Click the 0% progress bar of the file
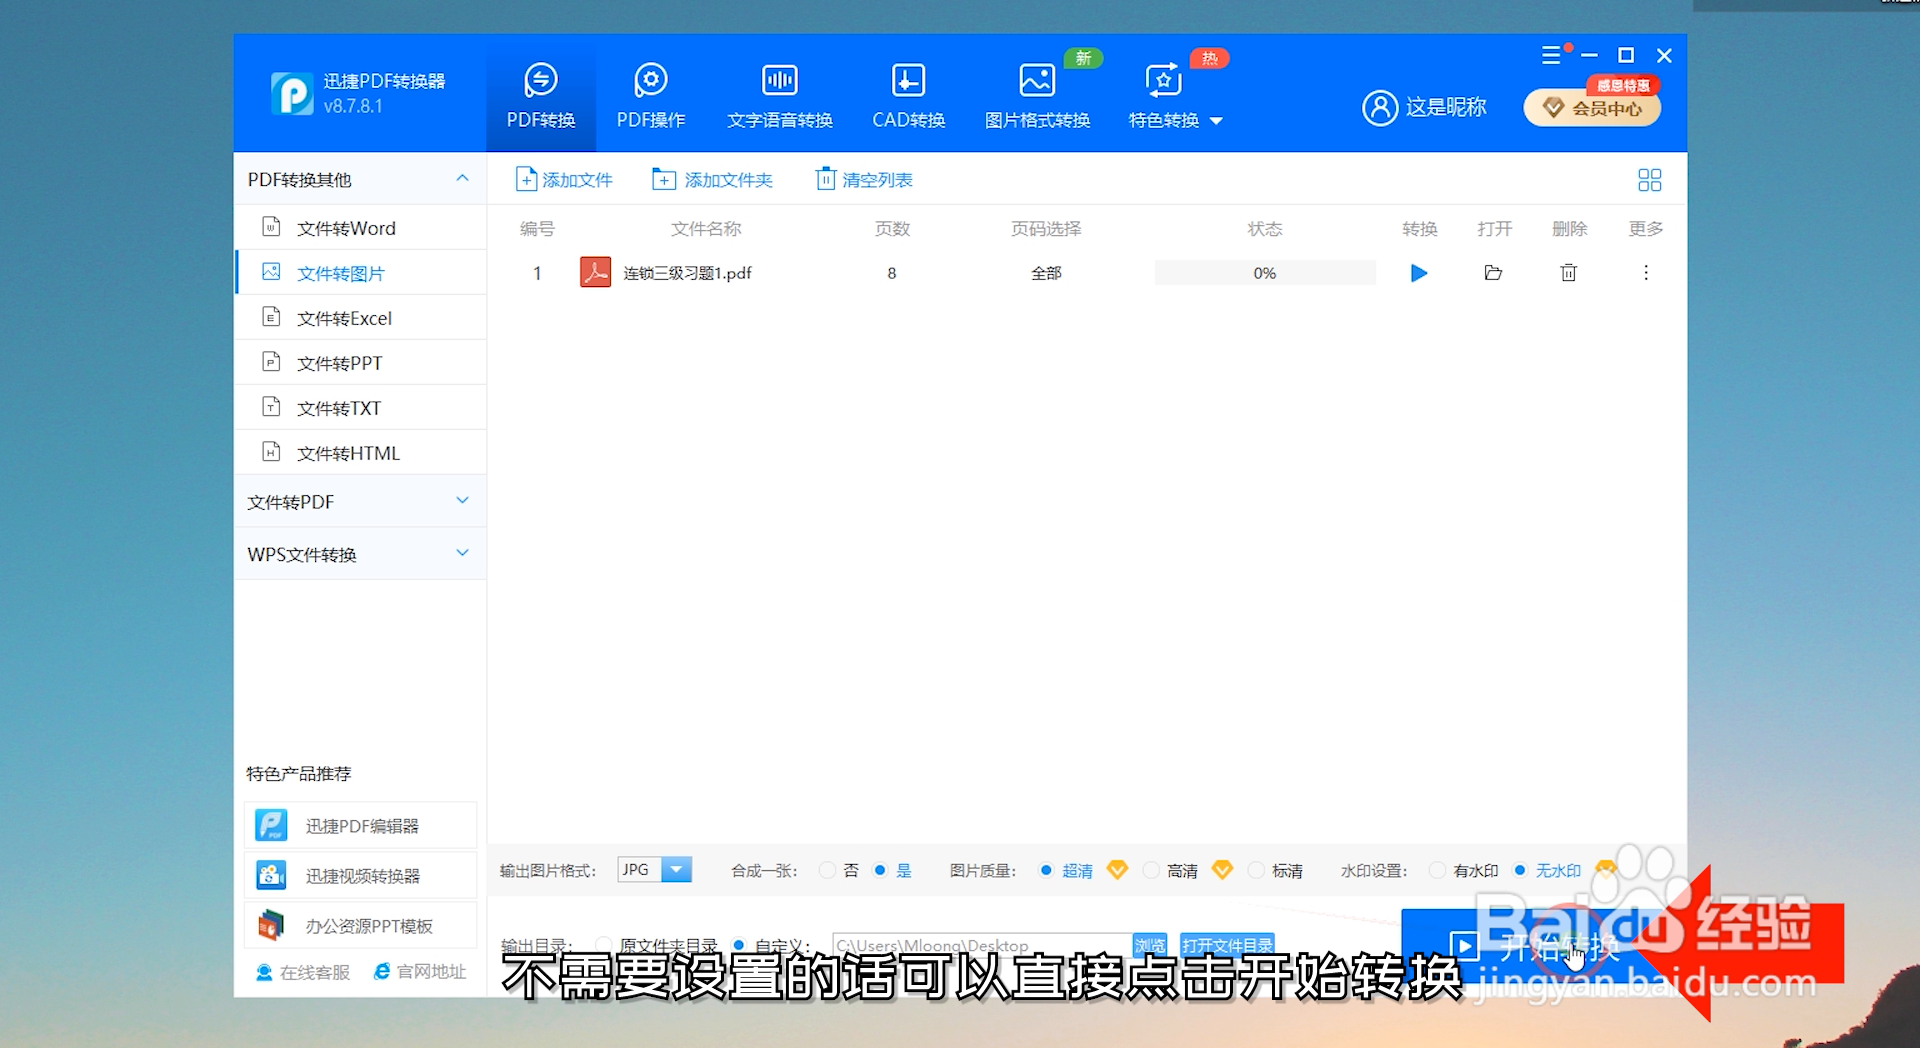 [1265, 273]
